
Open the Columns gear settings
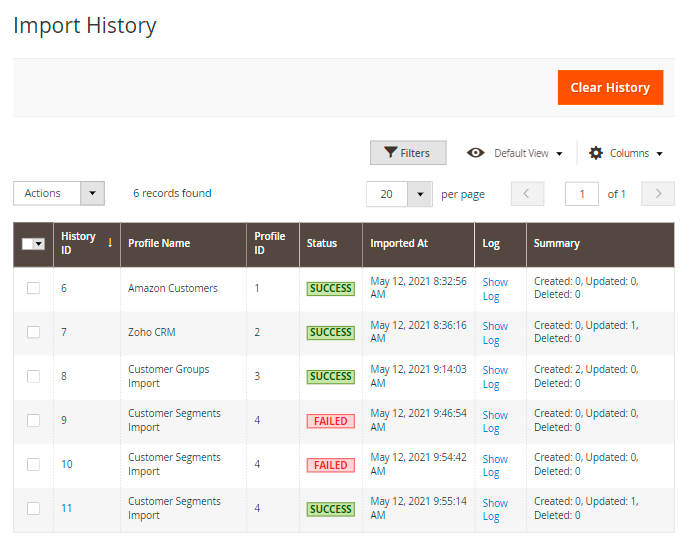[625, 153]
